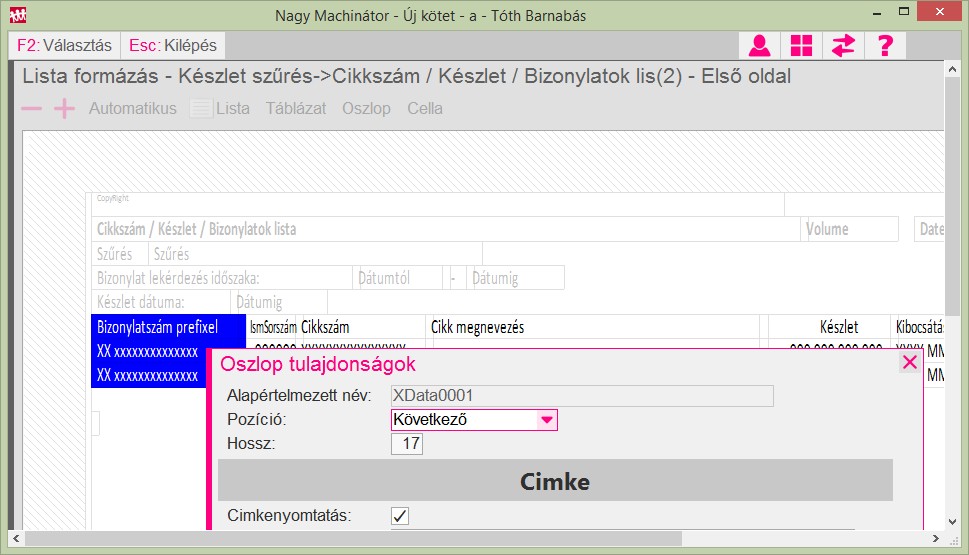Screen dimensions: 969x555
Task: Click the Dátumig cell after the dash
Action: pyautogui.click(x=517, y=278)
